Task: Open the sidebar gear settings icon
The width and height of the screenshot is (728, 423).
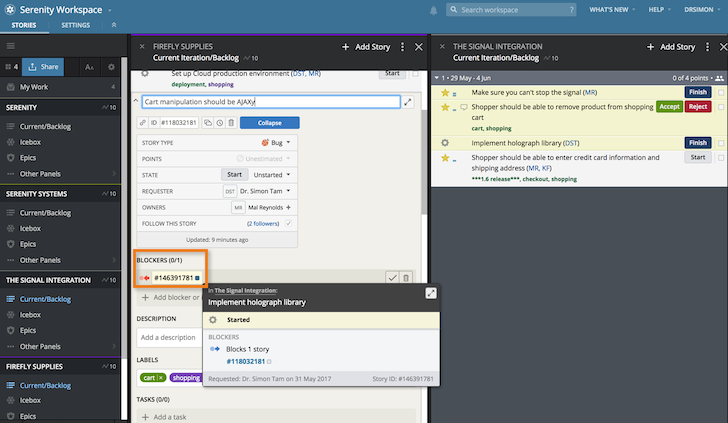Action: tap(112, 67)
